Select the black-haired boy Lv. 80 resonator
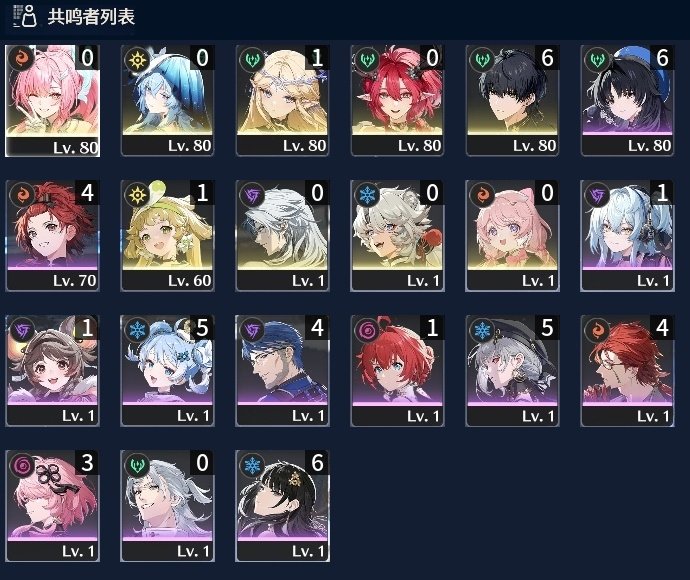 tap(512, 100)
